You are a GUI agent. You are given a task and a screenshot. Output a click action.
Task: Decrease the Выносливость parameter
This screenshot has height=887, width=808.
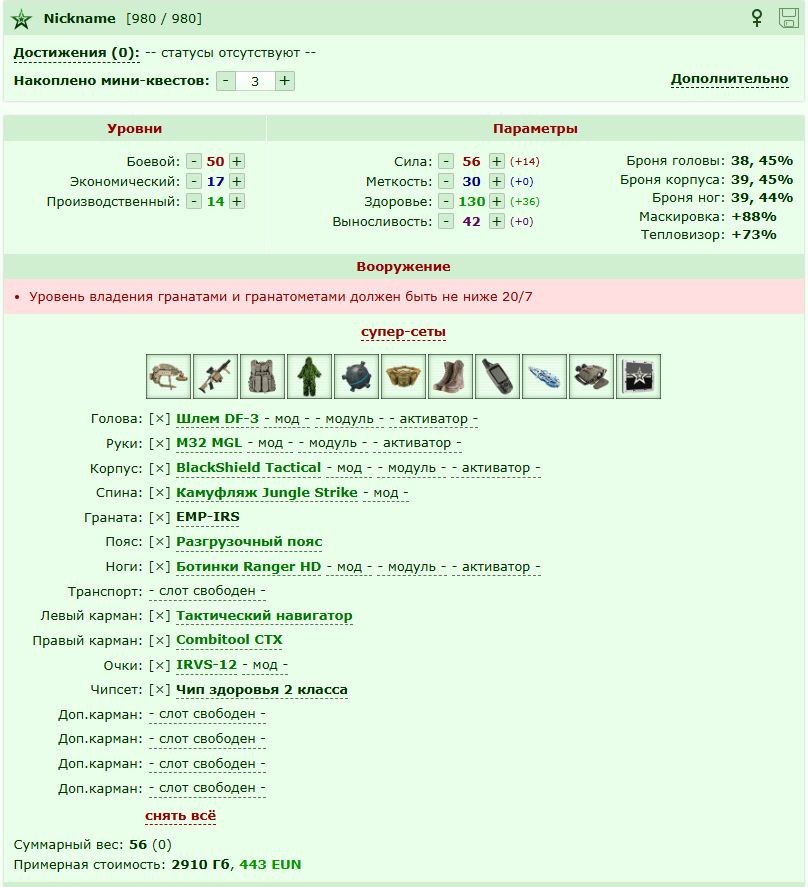pos(446,221)
